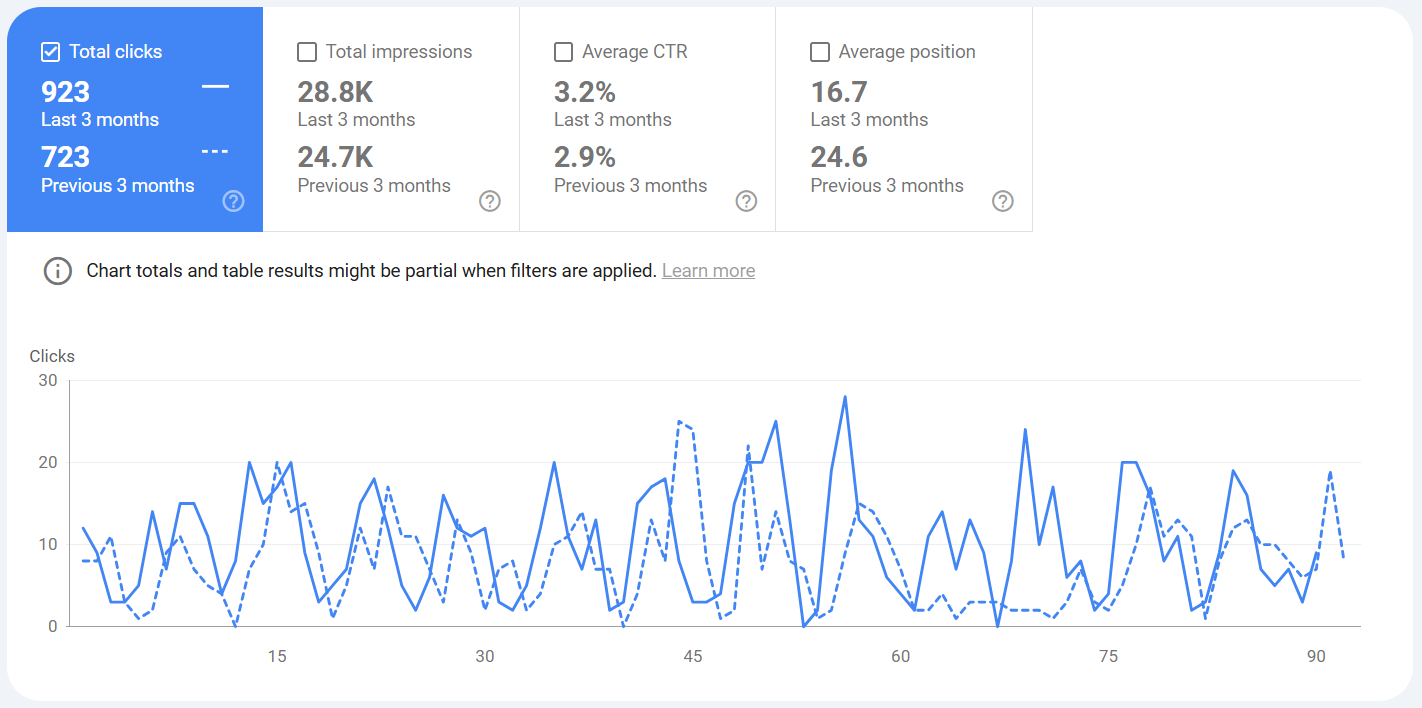Select the Average position metric card
1422x708 pixels.
point(904,119)
